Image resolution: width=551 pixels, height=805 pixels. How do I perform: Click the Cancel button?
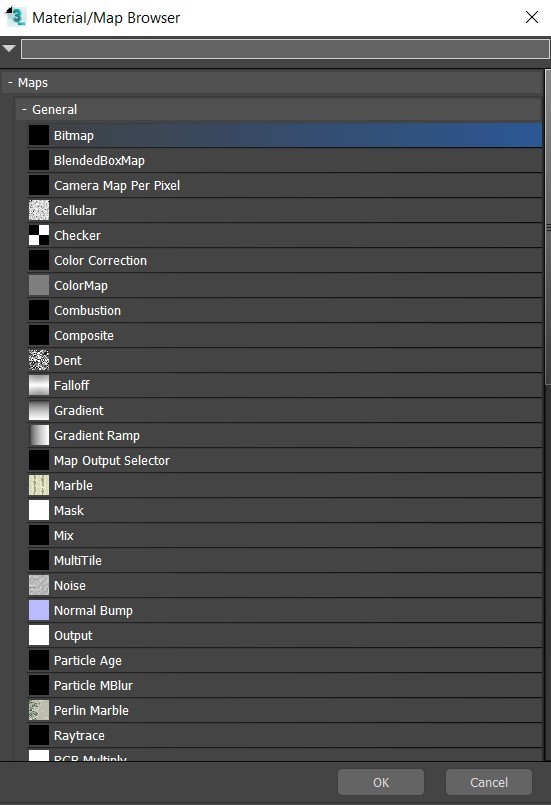pyautogui.click(x=488, y=782)
